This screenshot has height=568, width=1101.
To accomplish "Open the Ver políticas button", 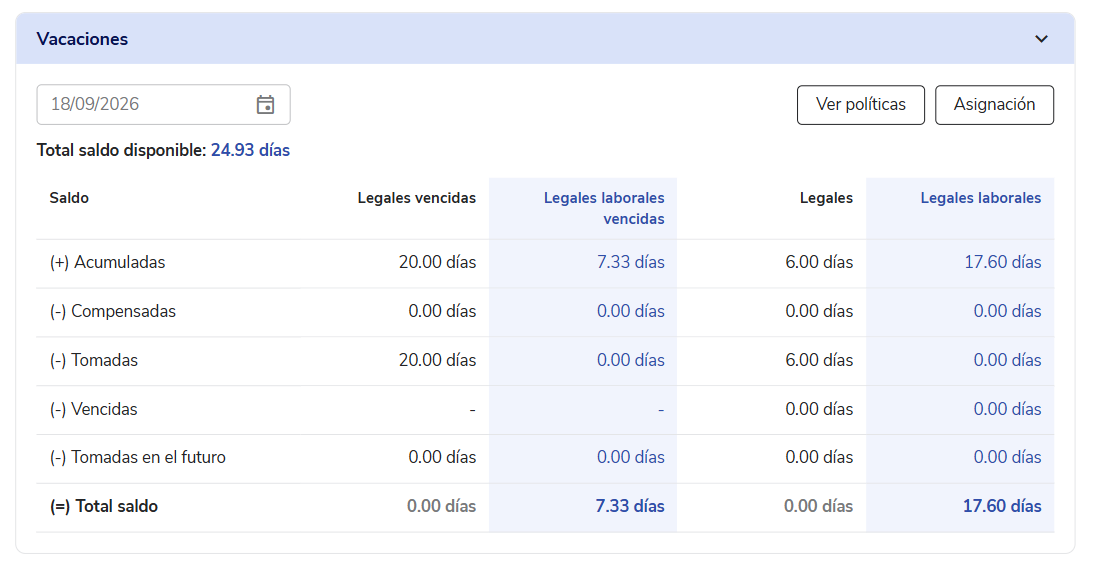I will [861, 105].
